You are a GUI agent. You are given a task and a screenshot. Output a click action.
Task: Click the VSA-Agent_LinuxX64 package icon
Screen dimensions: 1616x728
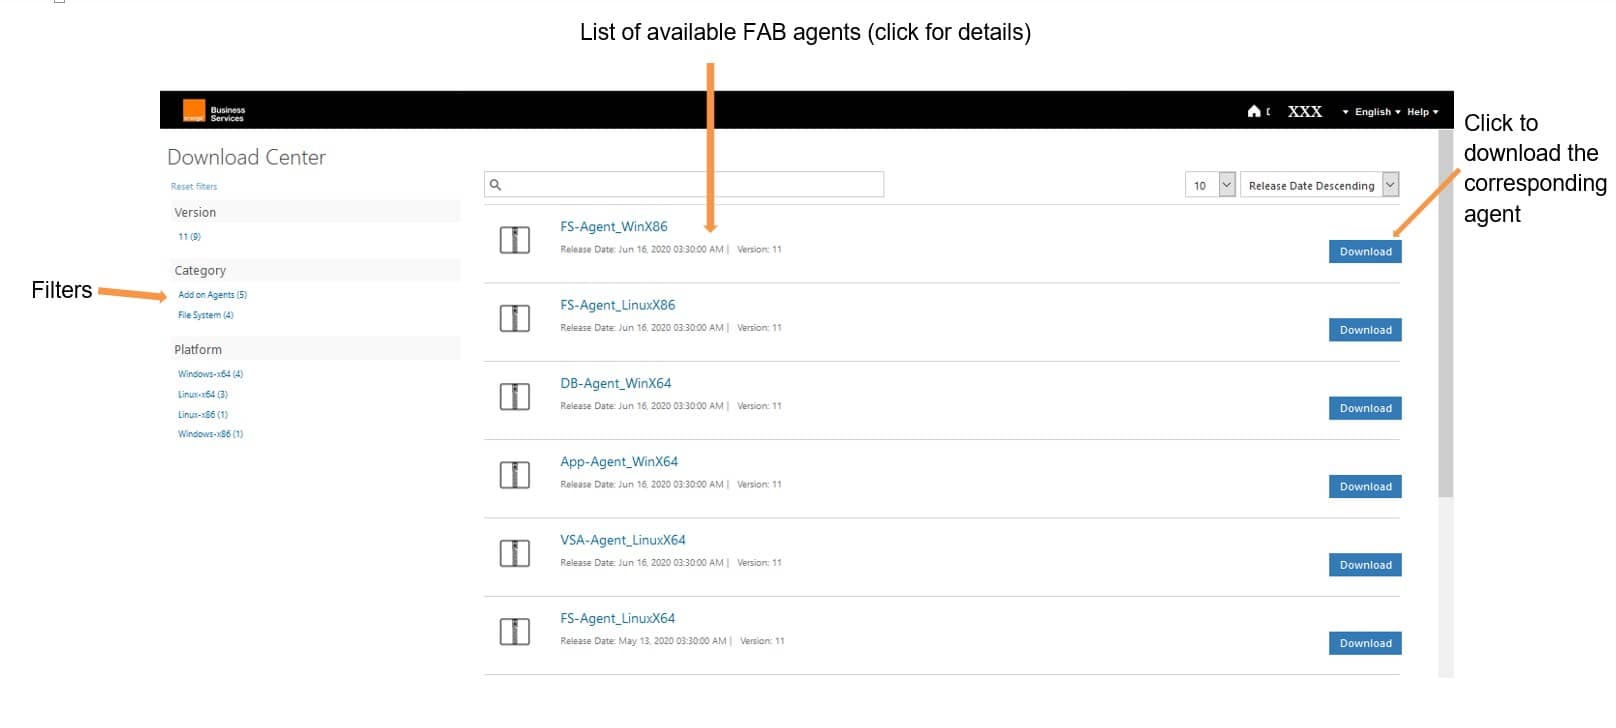(x=514, y=553)
